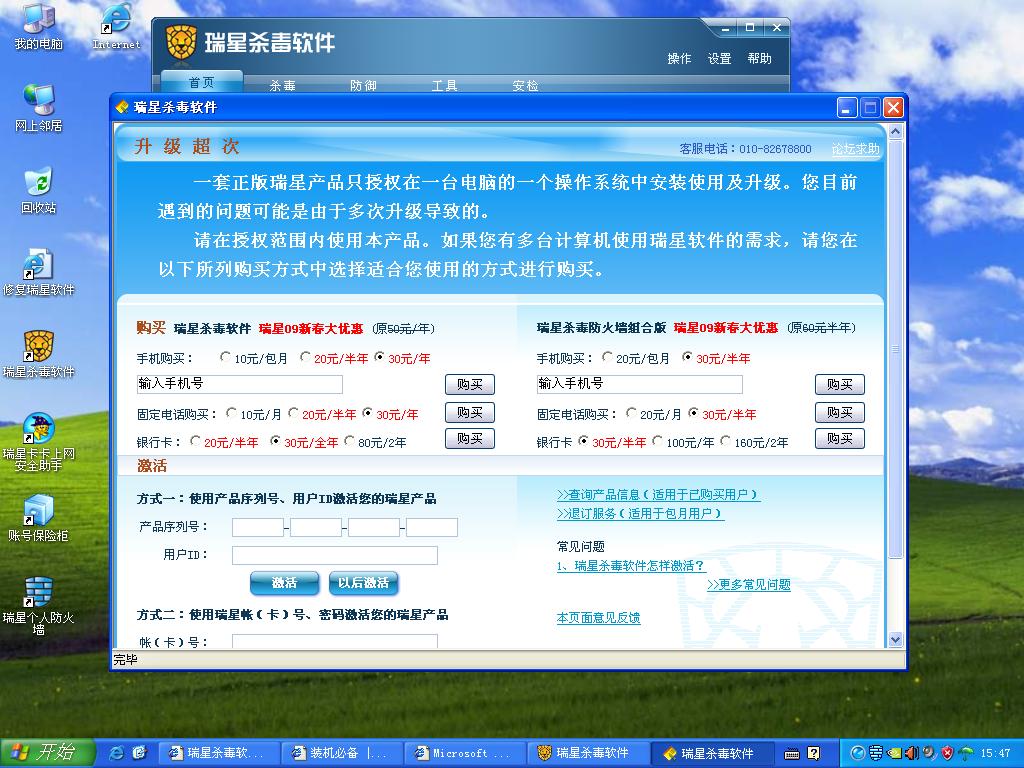This screenshot has height=768, width=1024.
Task: Click the volume speaker tray icon
Action: tap(911, 753)
